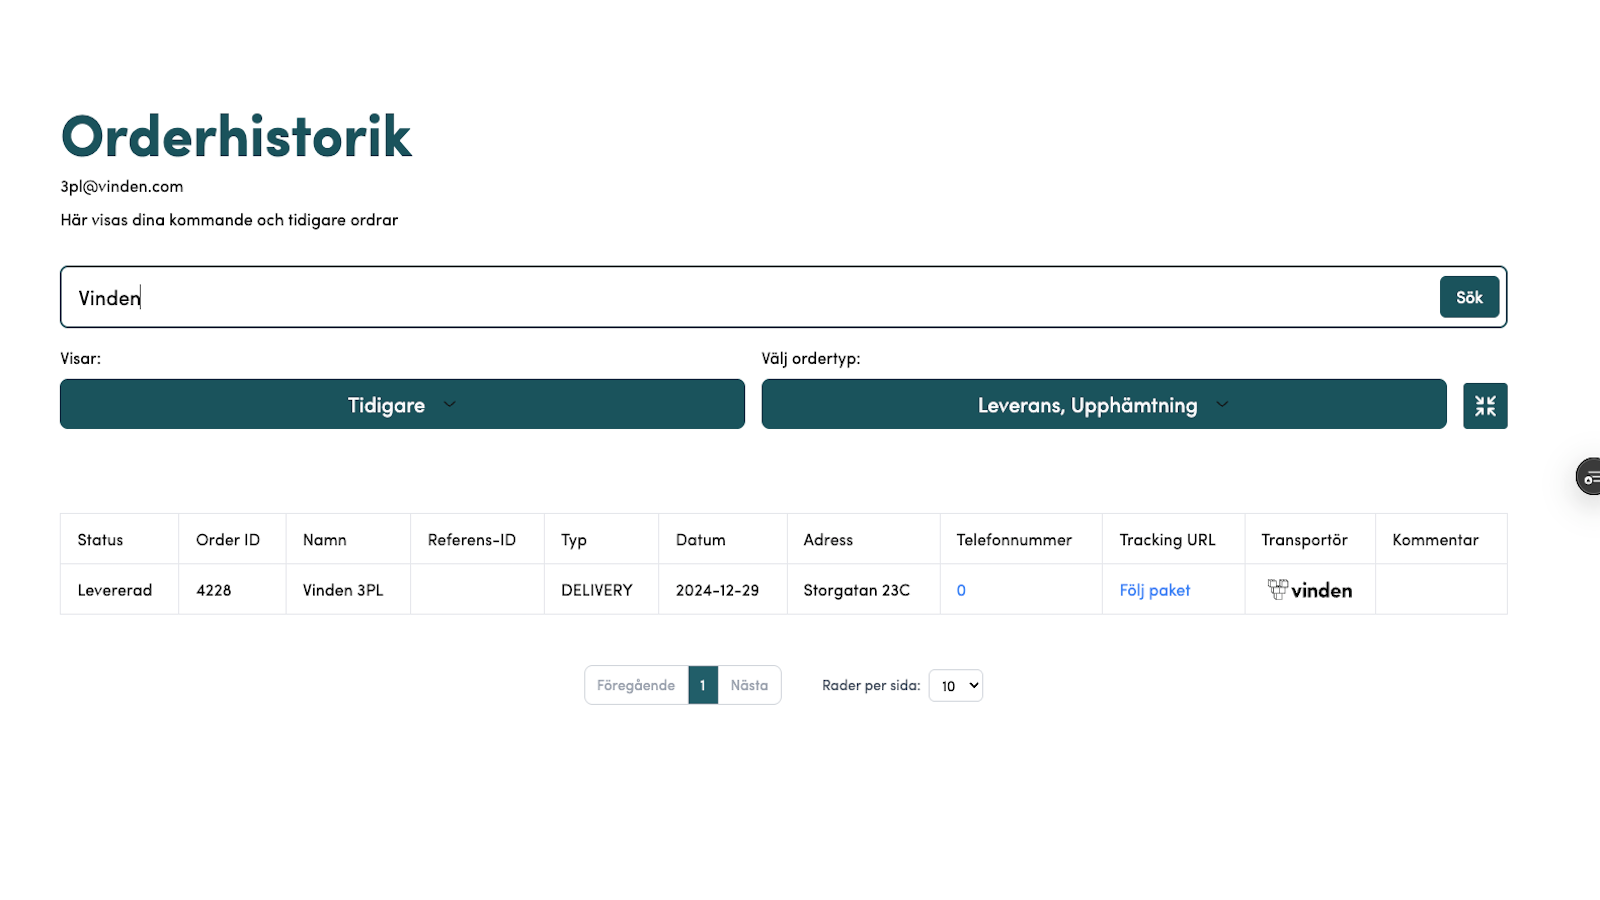Viewport: 1600px width, 900px height.
Task: Click the Transportör column header
Action: click(x=1310, y=539)
